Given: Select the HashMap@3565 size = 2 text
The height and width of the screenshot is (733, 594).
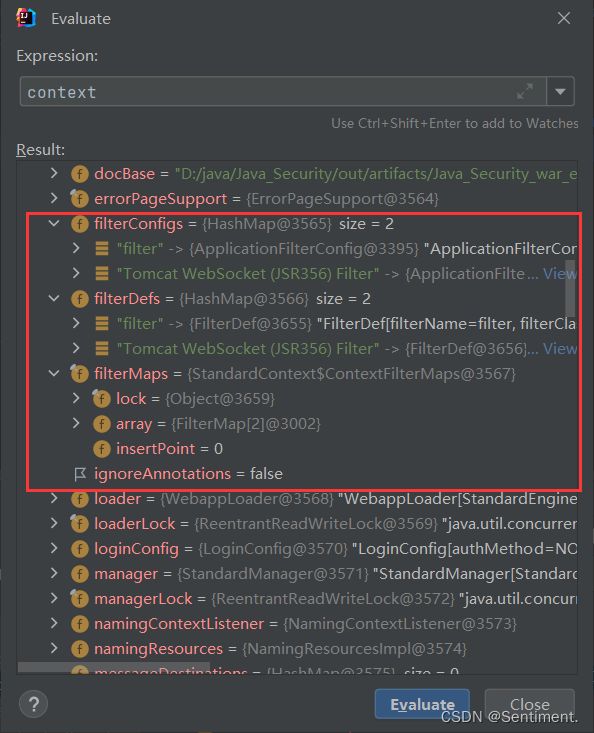Looking at the screenshot, I should 298,224.
